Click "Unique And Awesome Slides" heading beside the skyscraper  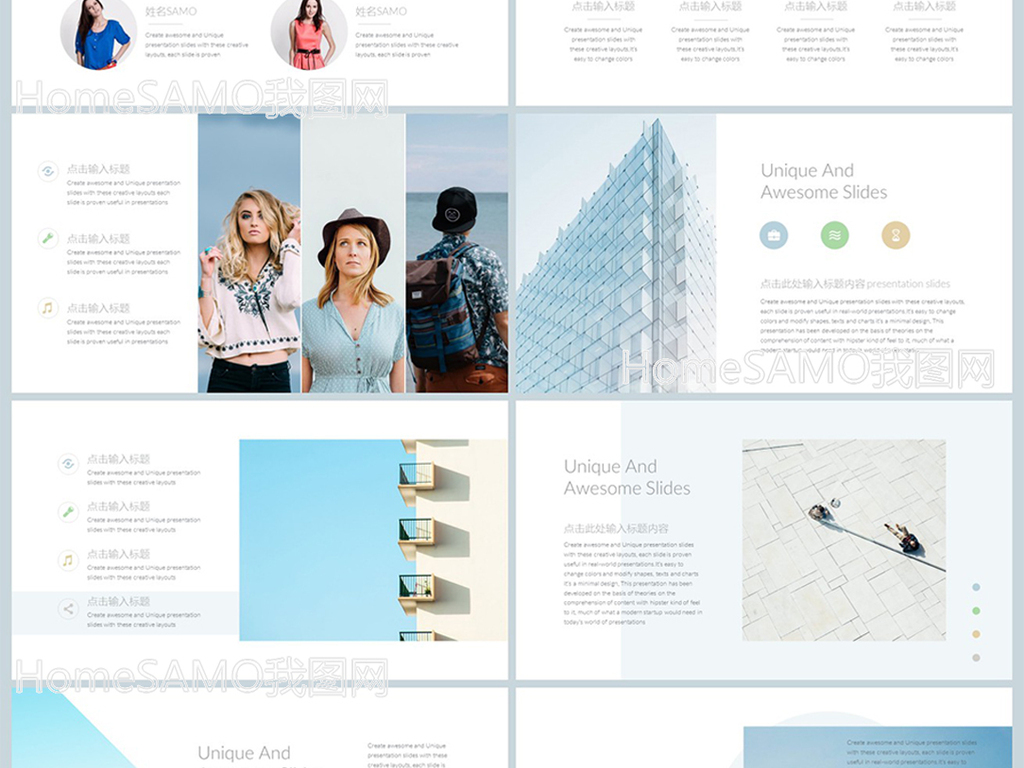(824, 181)
